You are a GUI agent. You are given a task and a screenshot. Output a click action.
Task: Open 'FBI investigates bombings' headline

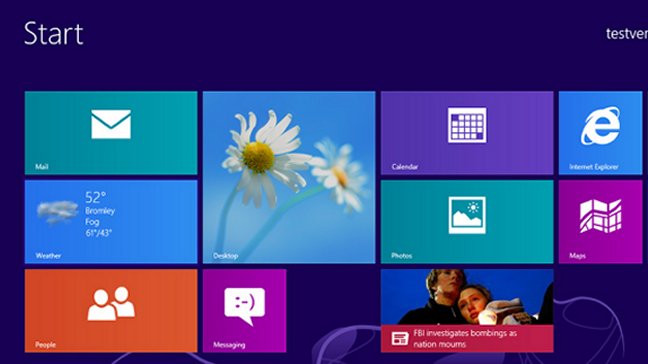click(x=465, y=338)
